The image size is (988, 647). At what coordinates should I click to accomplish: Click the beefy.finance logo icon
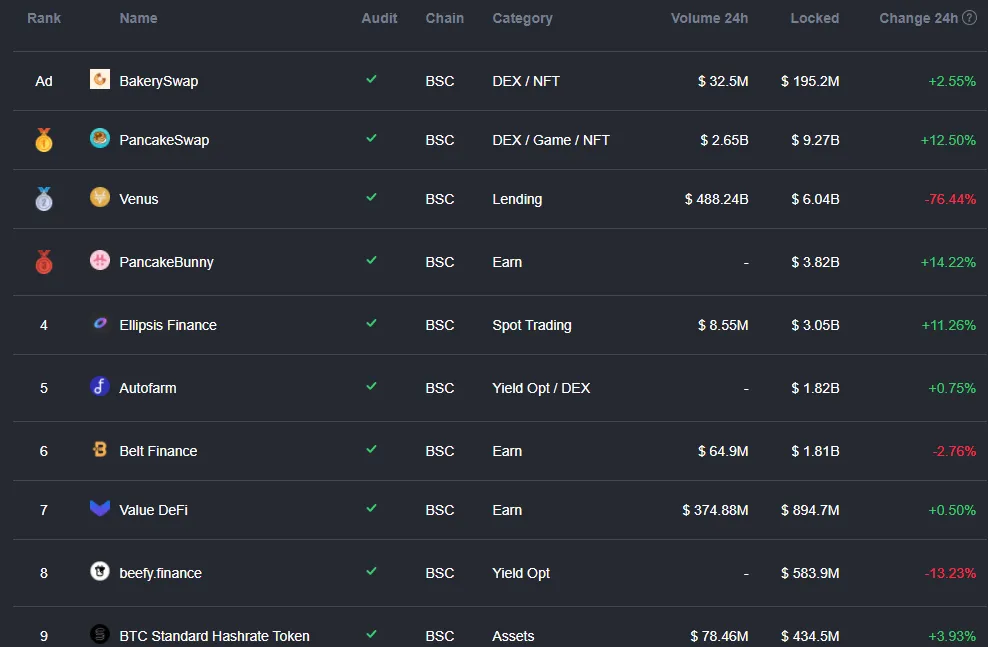tap(100, 571)
